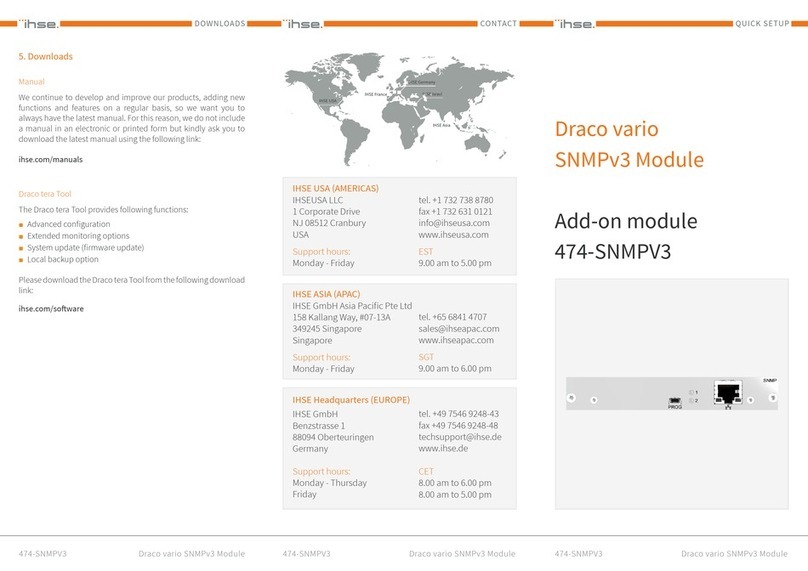
Task: Click '9.00 am to 6.00 pm' Asia hours
Action: pyautogui.click(x=455, y=368)
